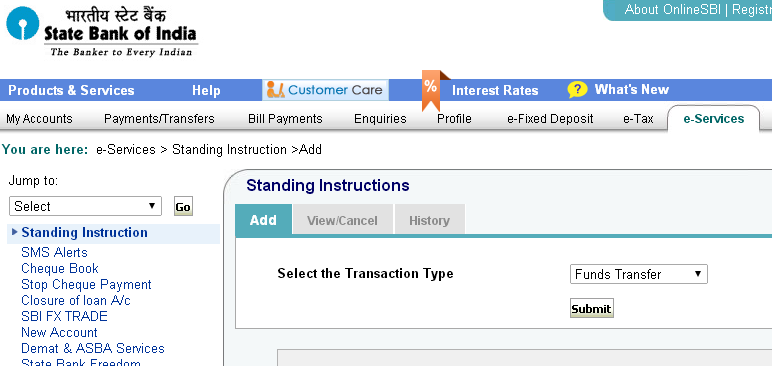Click the arrow beside Standing Instruction
The width and height of the screenshot is (772, 384).
pyautogui.click(x=14, y=232)
